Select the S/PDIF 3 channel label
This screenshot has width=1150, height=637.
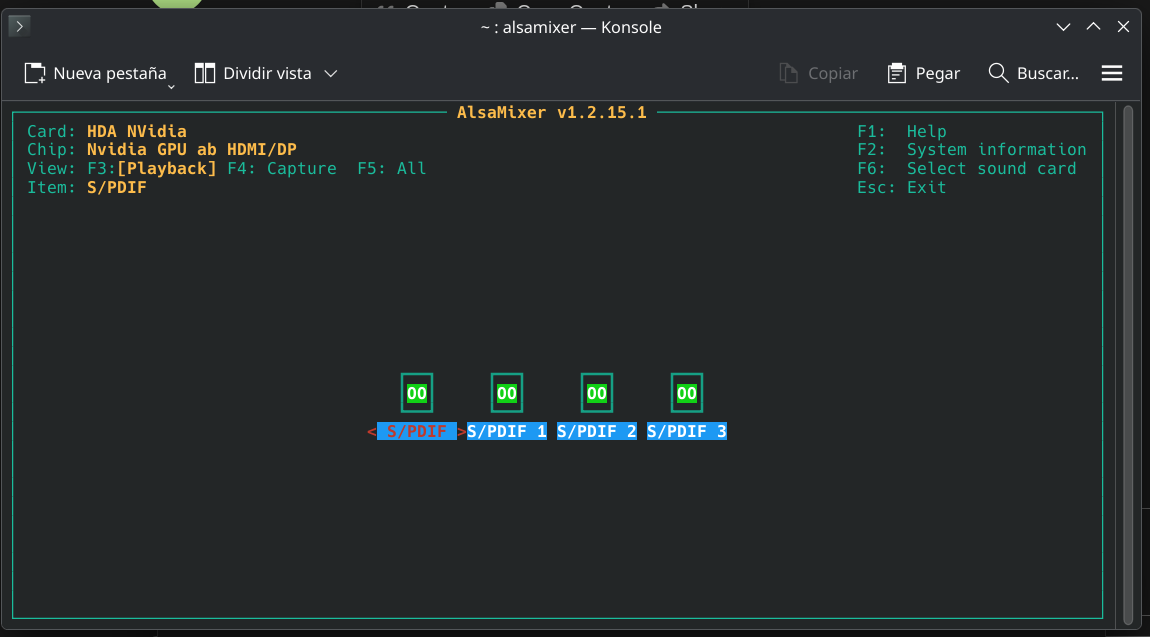(x=687, y=432)
